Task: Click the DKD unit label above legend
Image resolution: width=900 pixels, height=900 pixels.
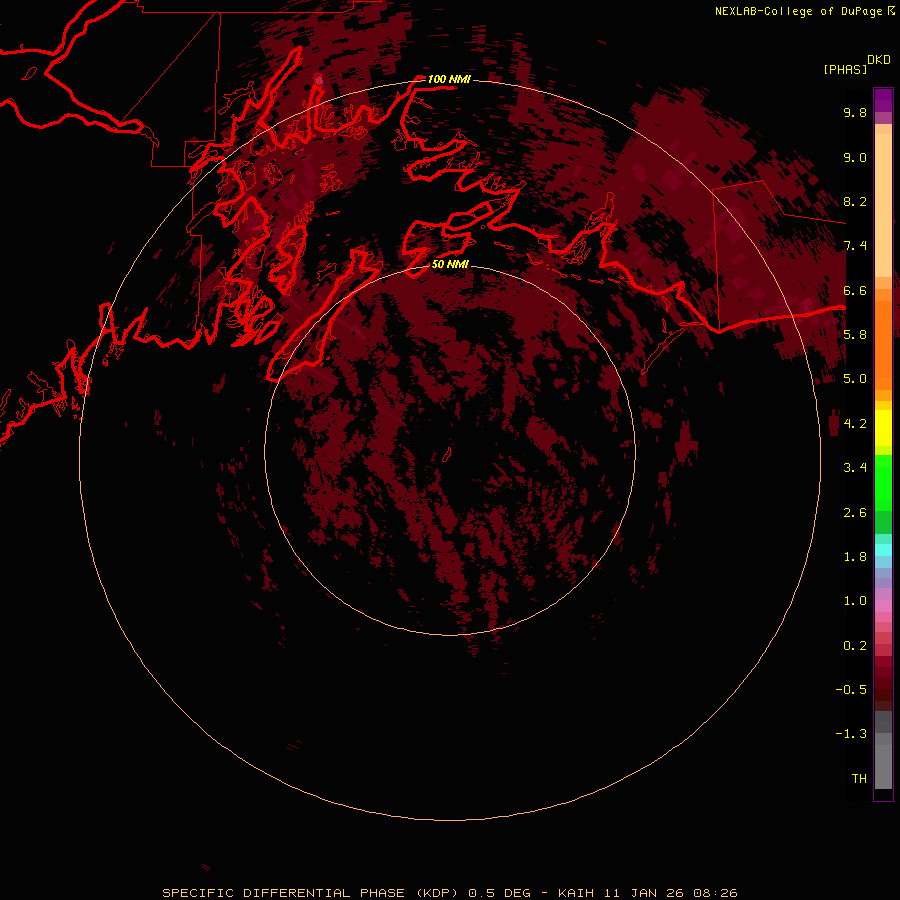Action: point(879,60)
